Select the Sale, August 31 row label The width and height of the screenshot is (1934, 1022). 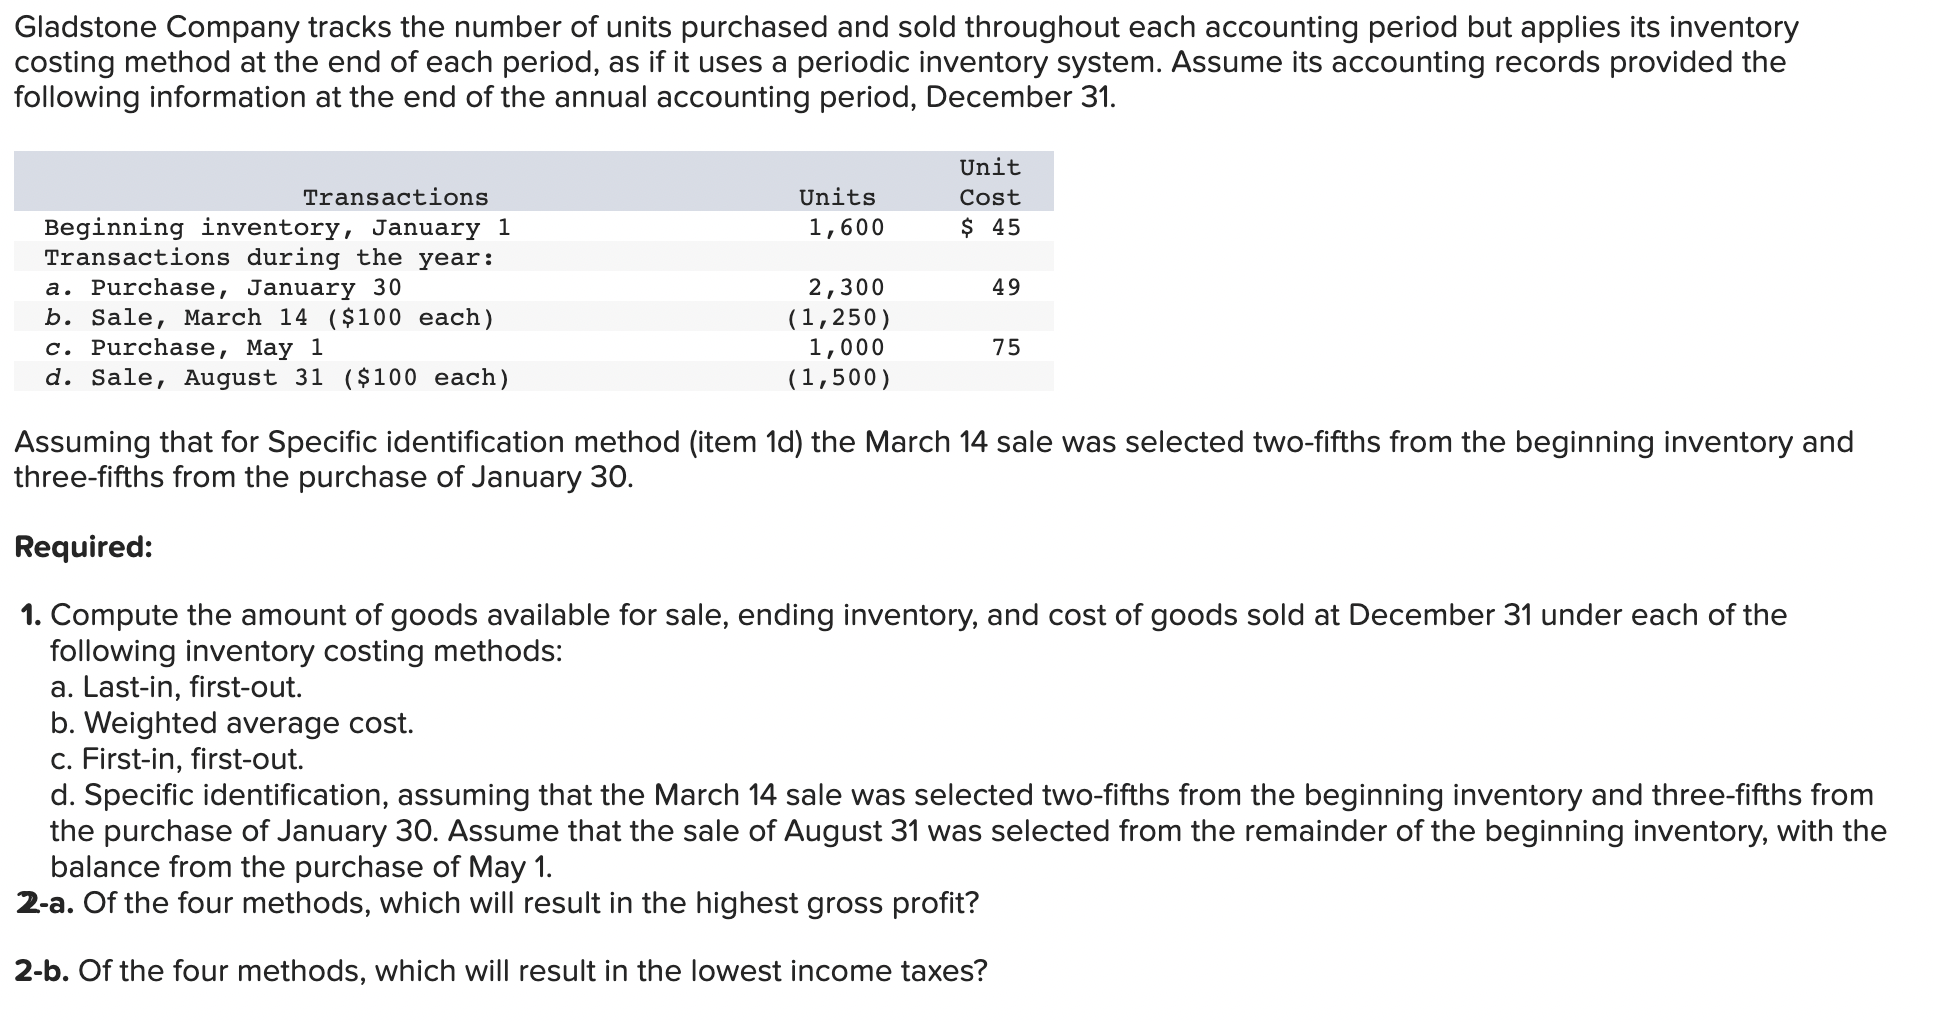point(277,378)
